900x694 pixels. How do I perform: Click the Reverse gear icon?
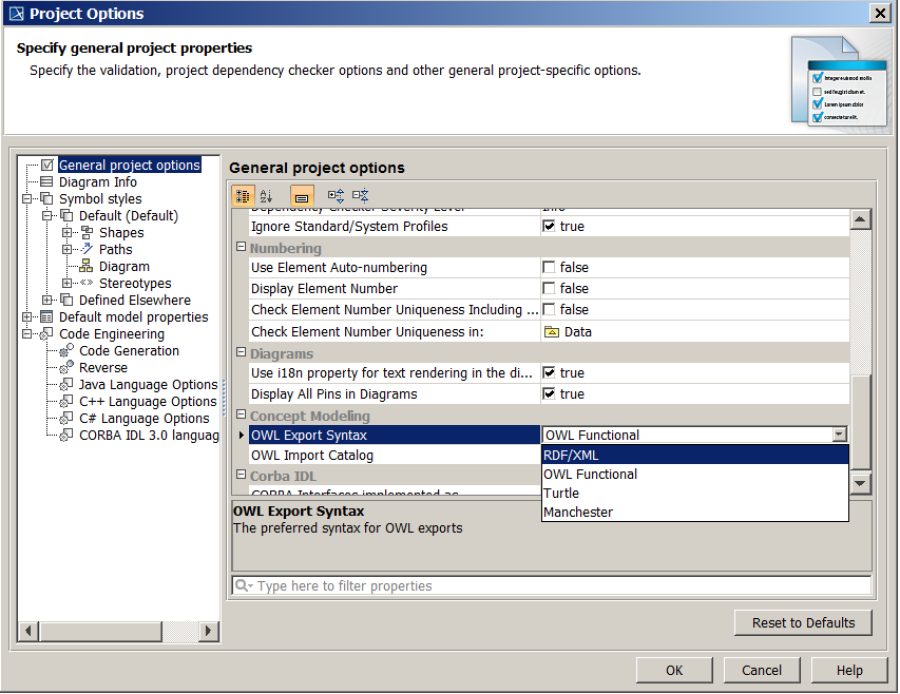click(67, 368)
